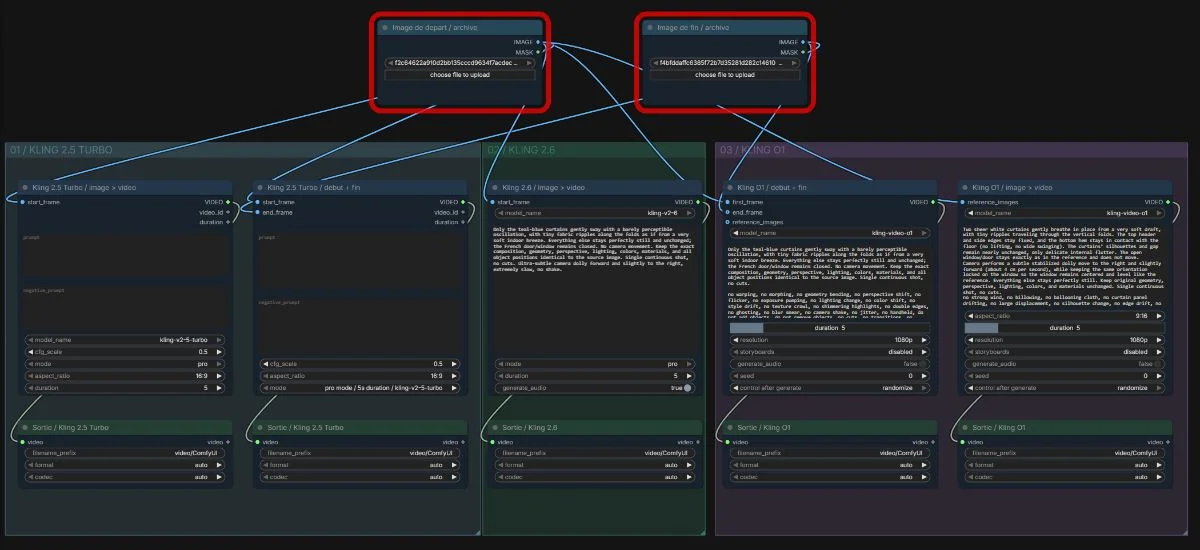Collapse the Image de fin / archive node dot
Screen dimensions: 1200x550
(651, 28)
